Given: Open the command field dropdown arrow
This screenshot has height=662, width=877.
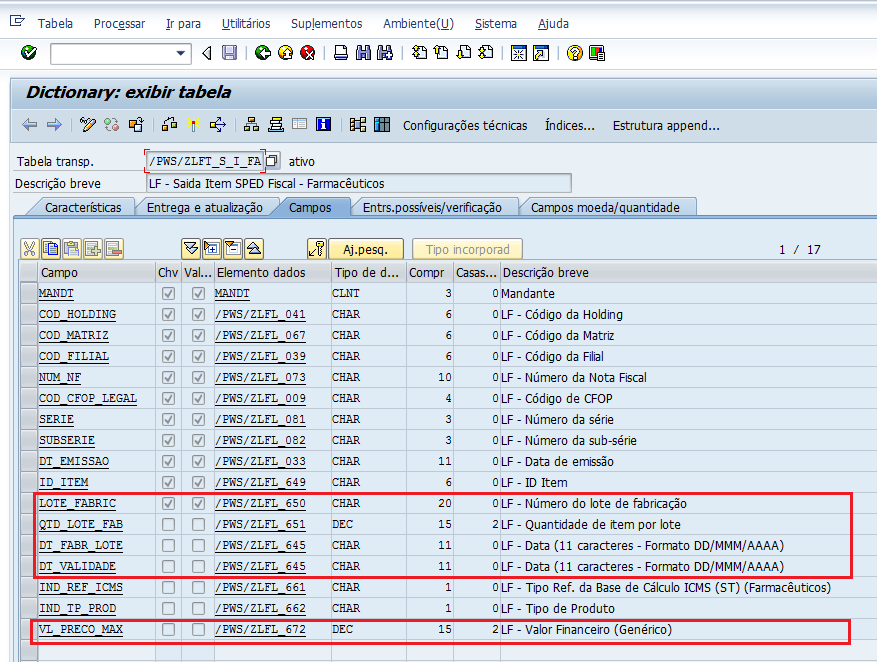Looking at the screenshot, I should (x=181, y=53).
